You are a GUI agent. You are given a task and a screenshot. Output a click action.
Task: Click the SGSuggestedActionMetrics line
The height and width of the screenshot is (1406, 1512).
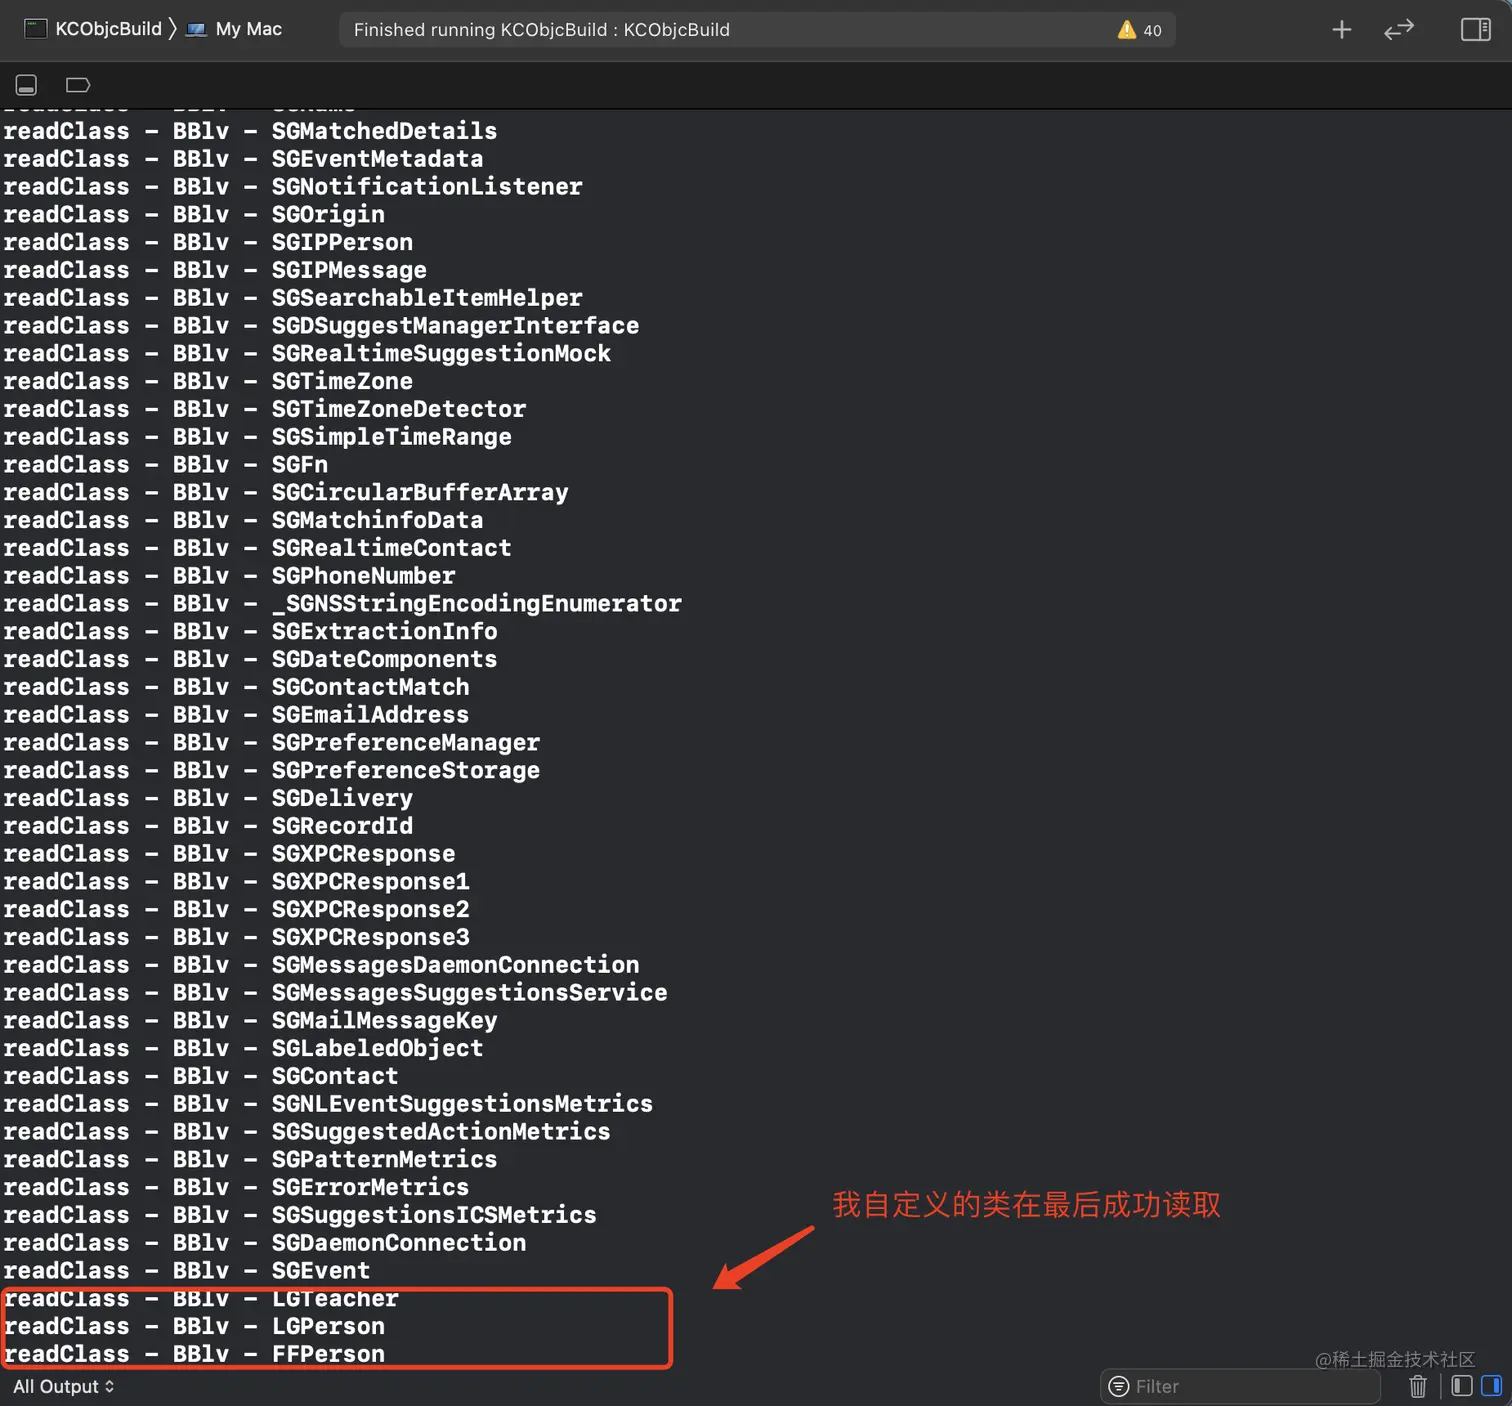[x=307, y=1132]
